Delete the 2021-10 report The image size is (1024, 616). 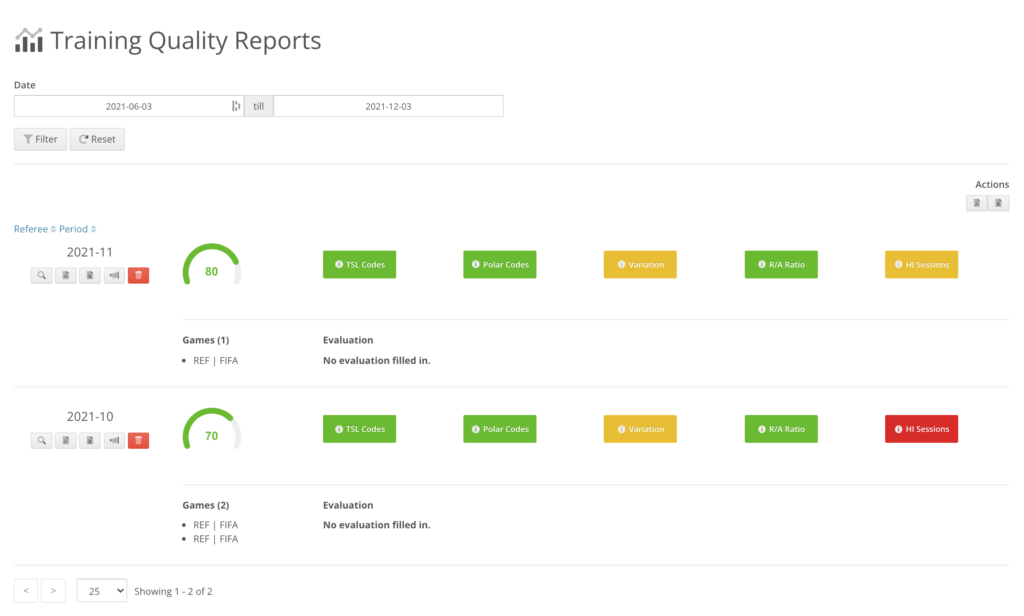tap(138, 440)
